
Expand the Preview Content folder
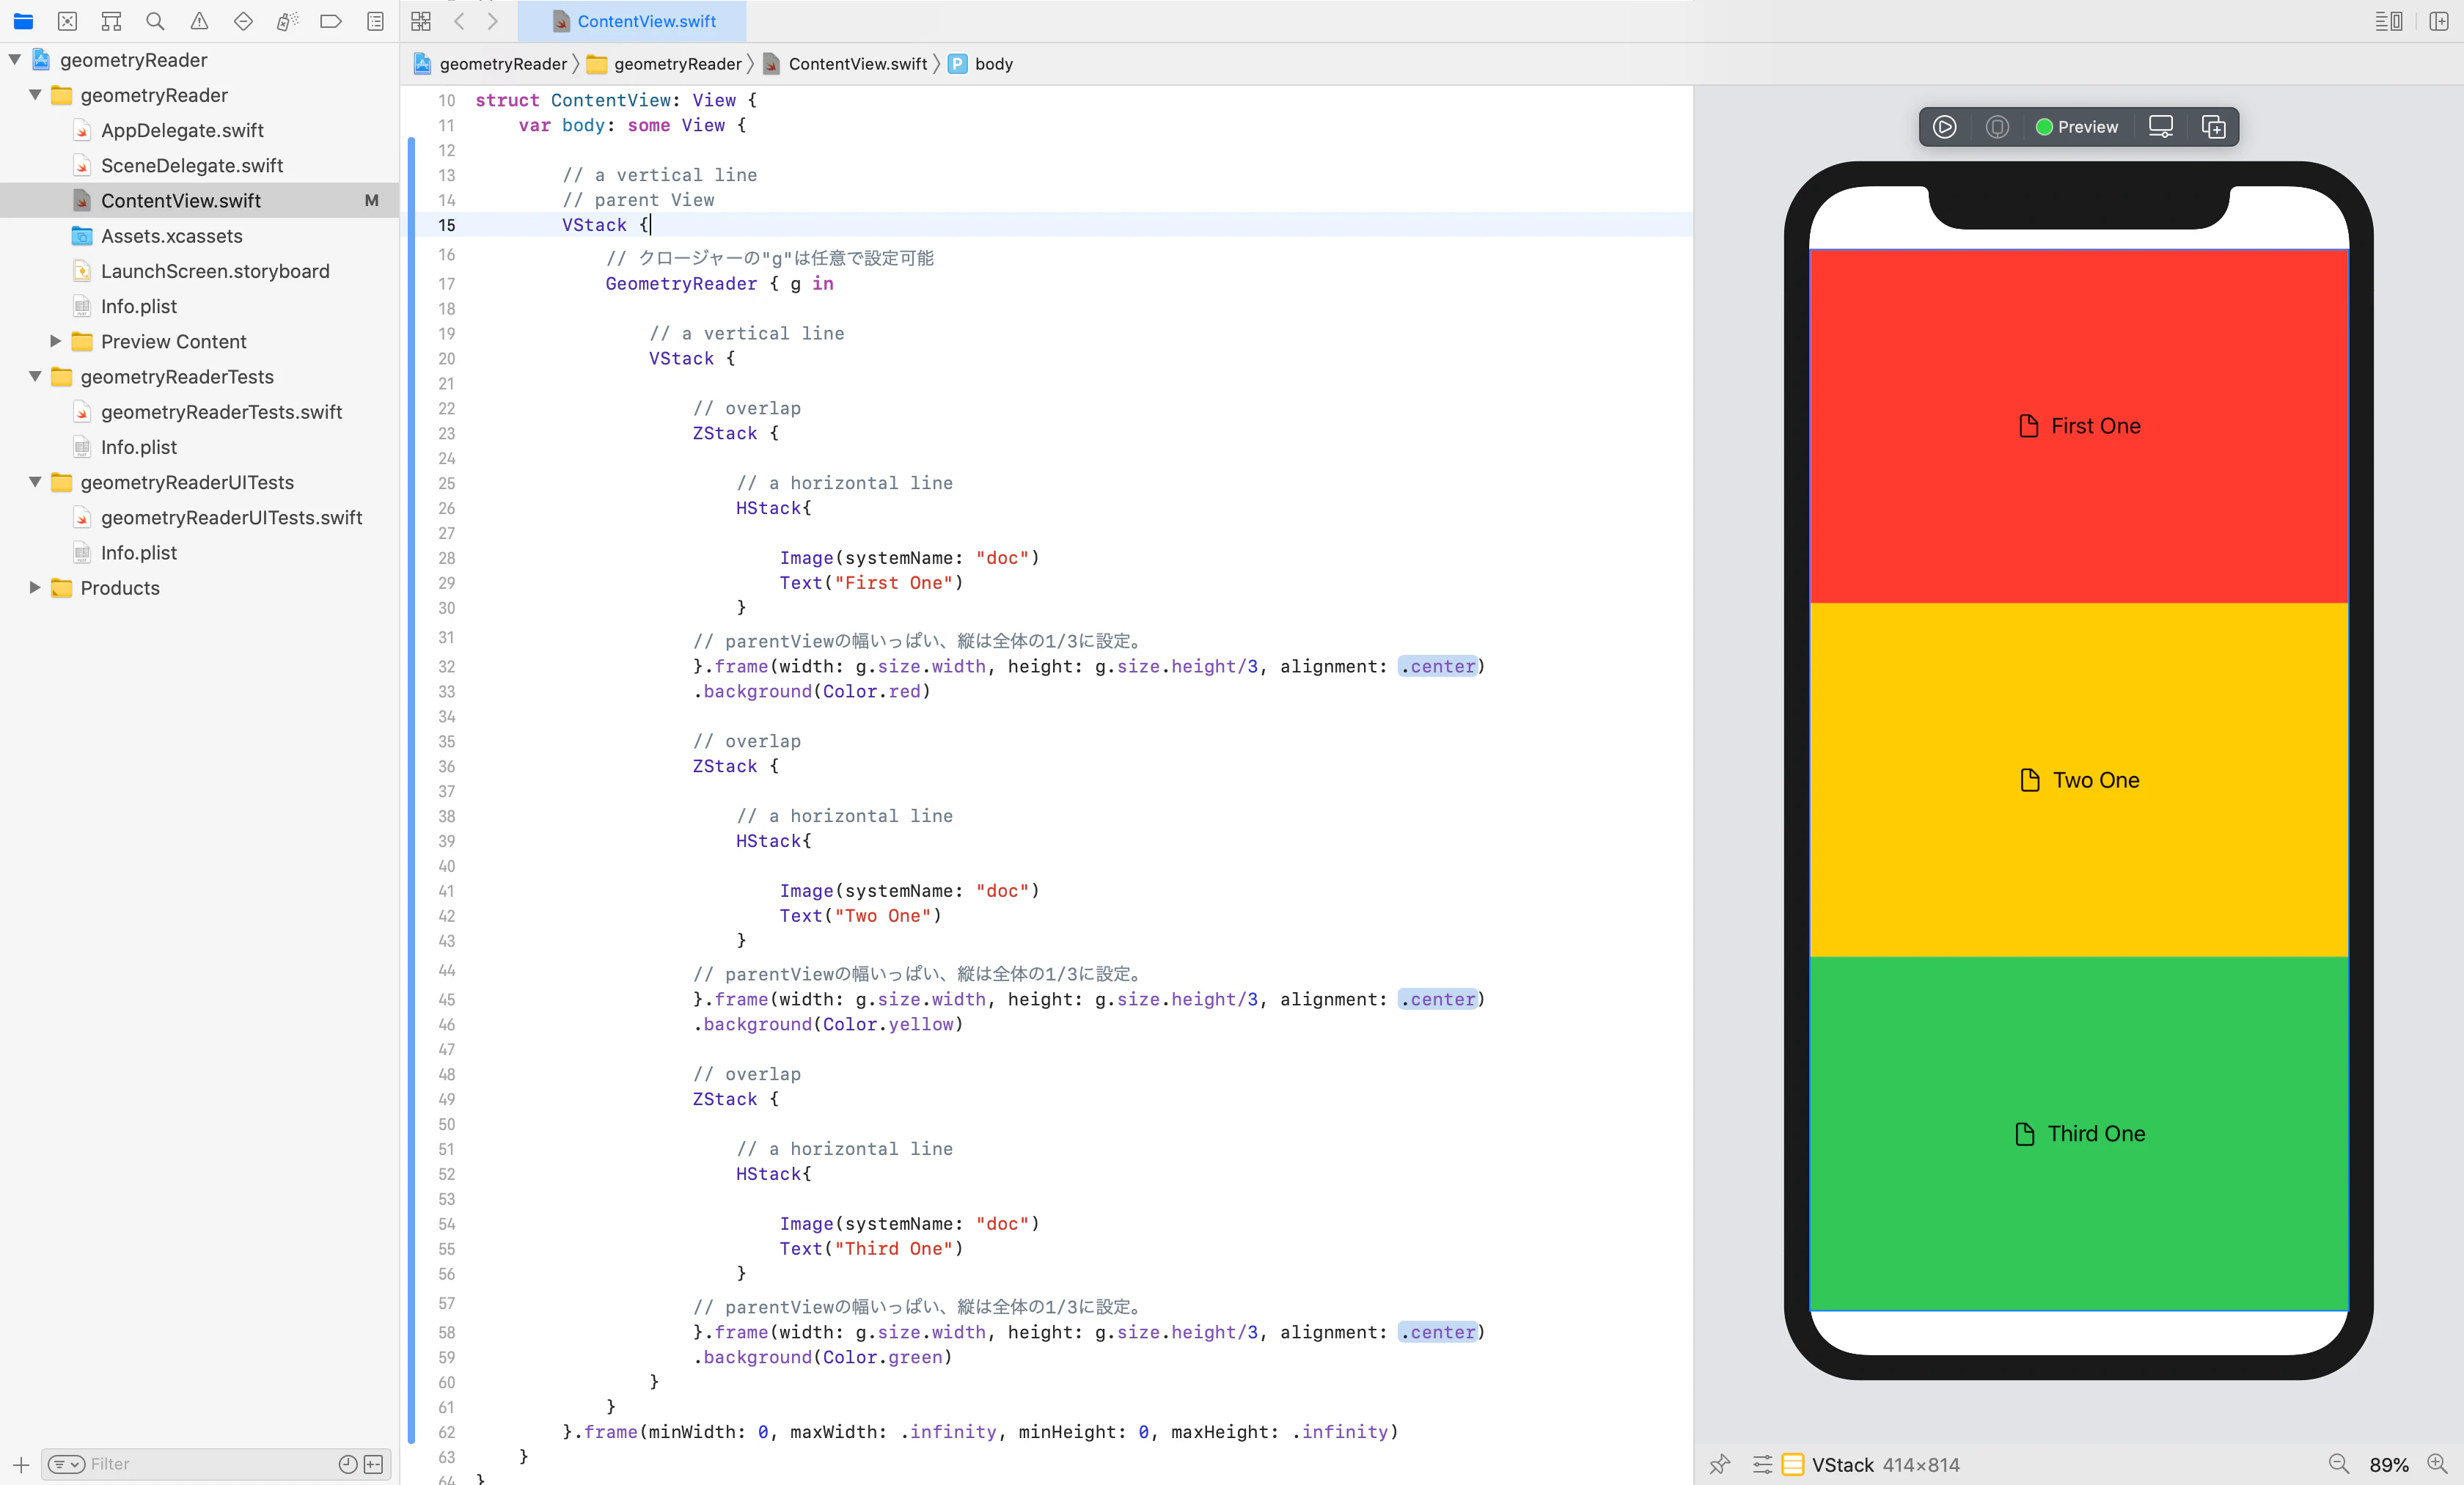pyautogui.click(x=55, y=341)
